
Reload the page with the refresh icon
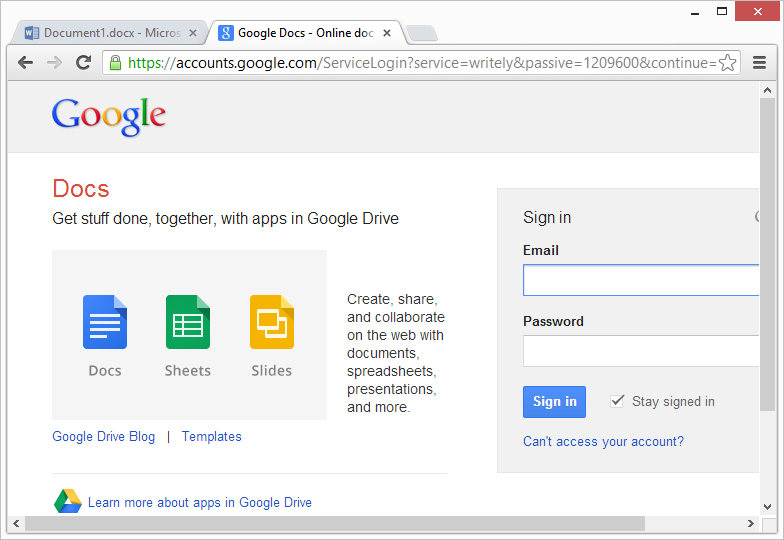tap(84, 62)
